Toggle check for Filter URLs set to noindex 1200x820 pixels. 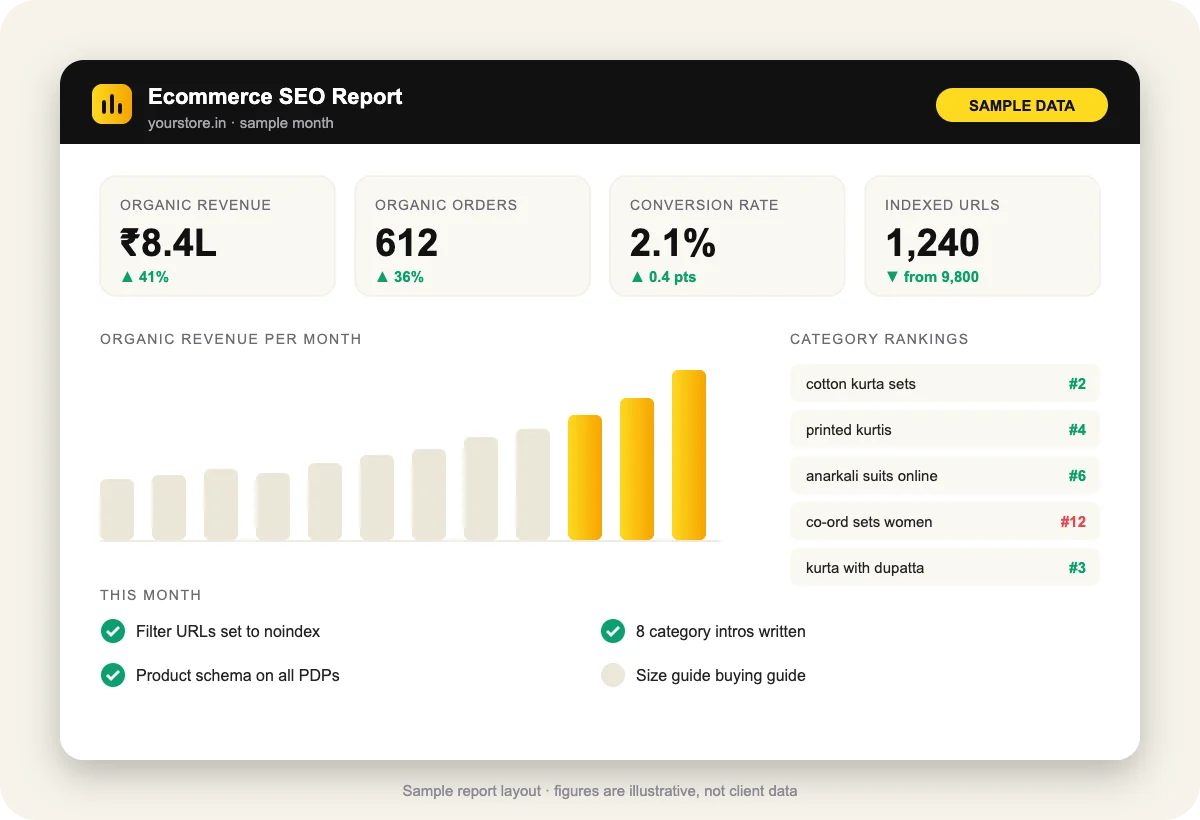[113, 631]
